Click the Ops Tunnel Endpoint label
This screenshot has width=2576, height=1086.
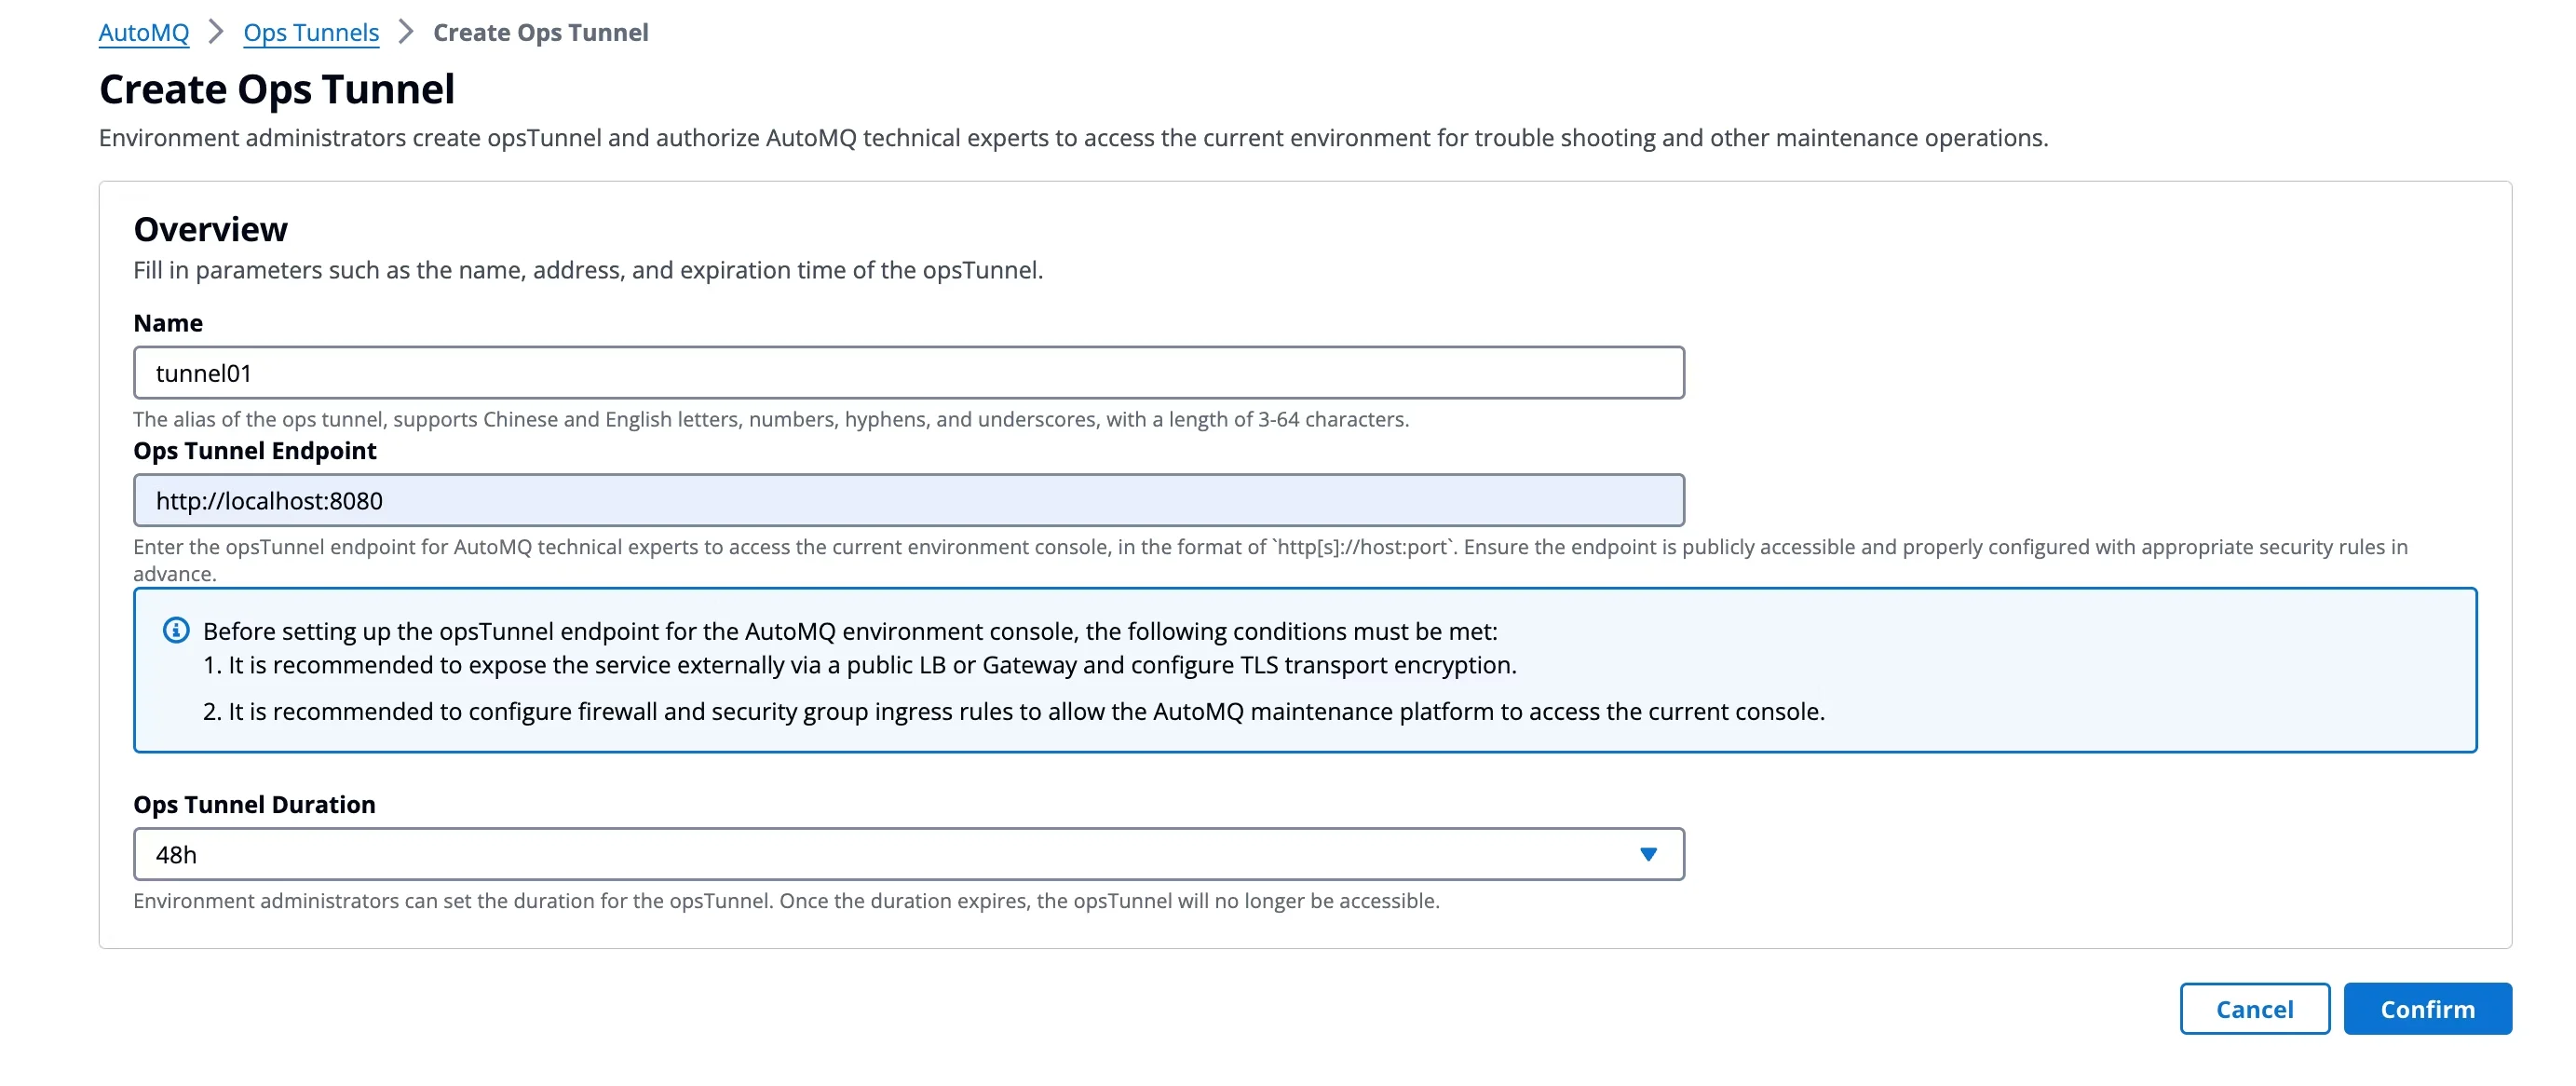click(x=255, y=451)
